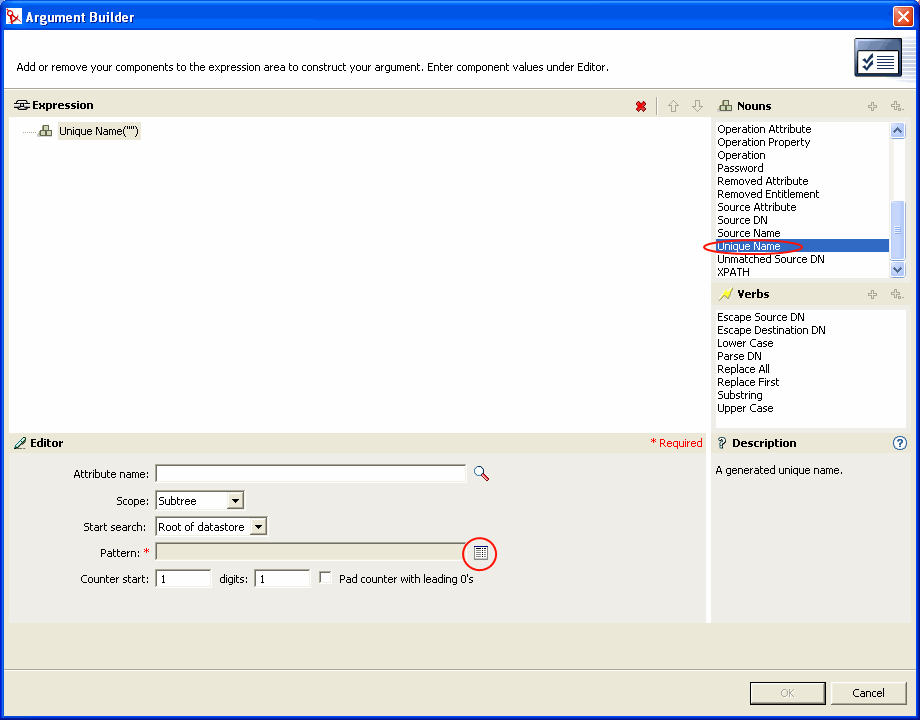Viewport: 920px width, 720px height.
Task: Open the Scope dropdown
Action: point(235,501)
